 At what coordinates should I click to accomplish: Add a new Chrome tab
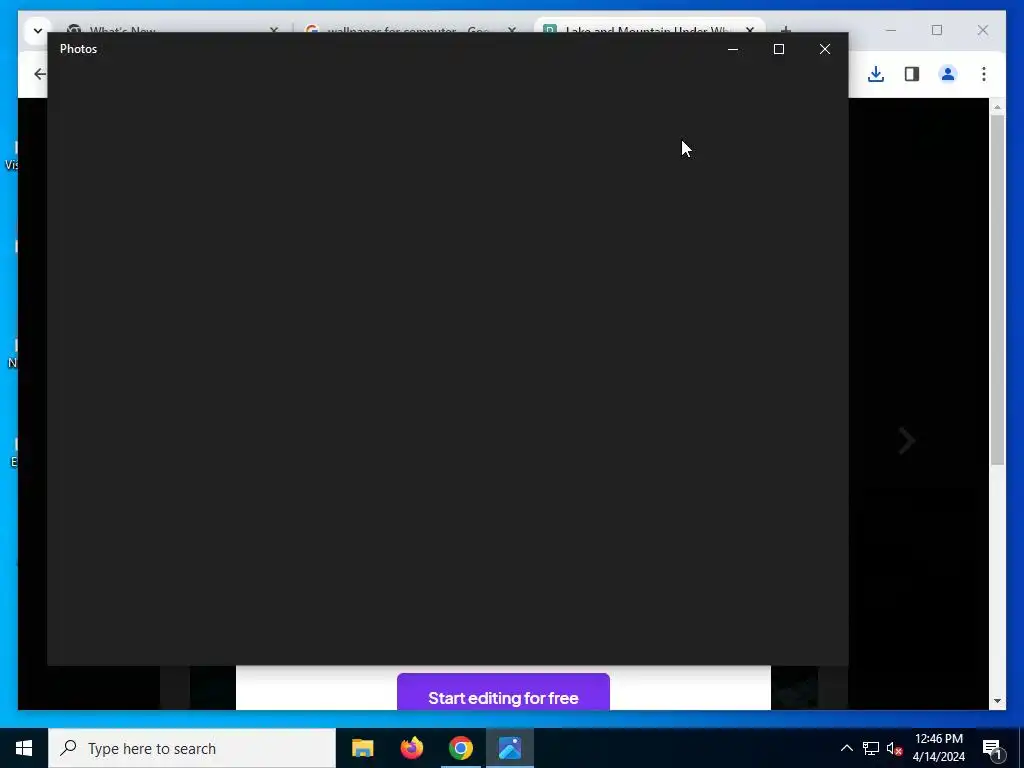[x=786, y=28]
